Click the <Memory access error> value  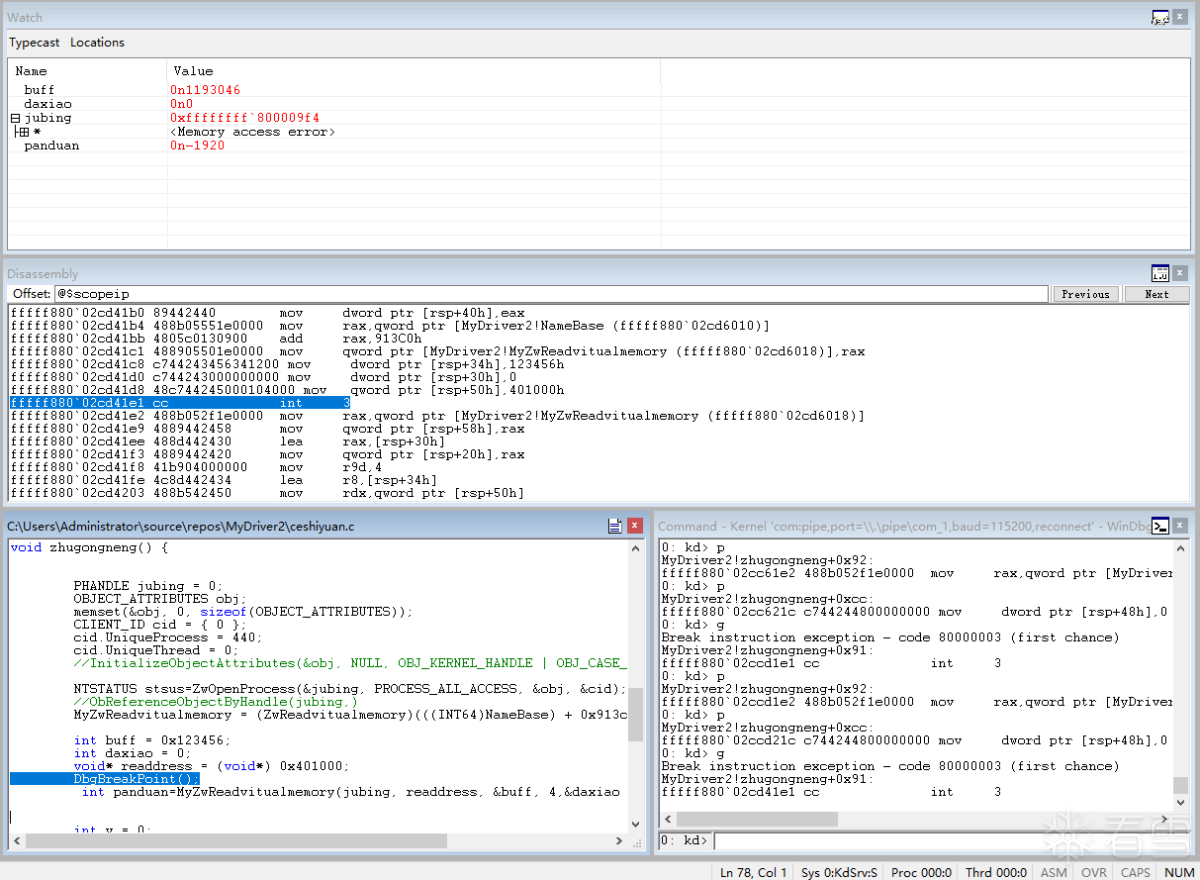(252, 132)
